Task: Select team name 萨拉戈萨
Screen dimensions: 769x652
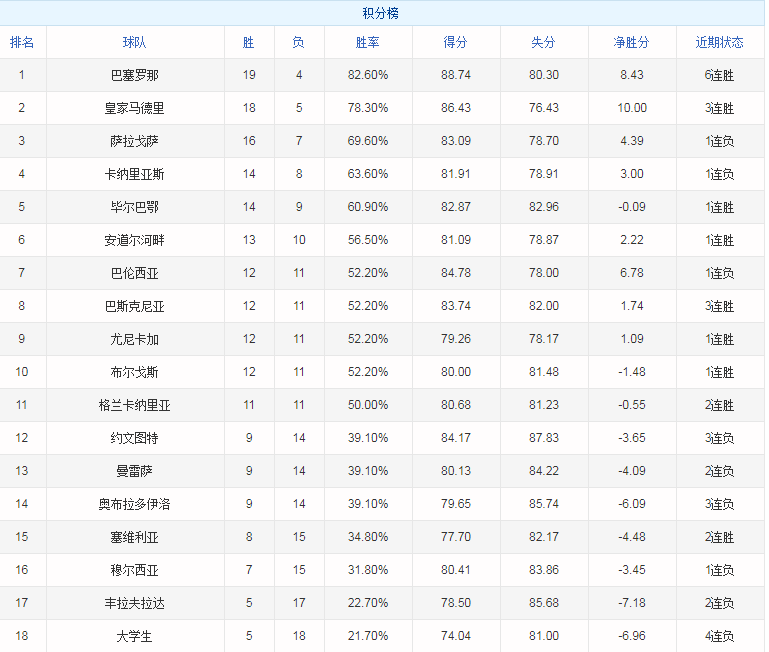Action: [x=134, y=141]
